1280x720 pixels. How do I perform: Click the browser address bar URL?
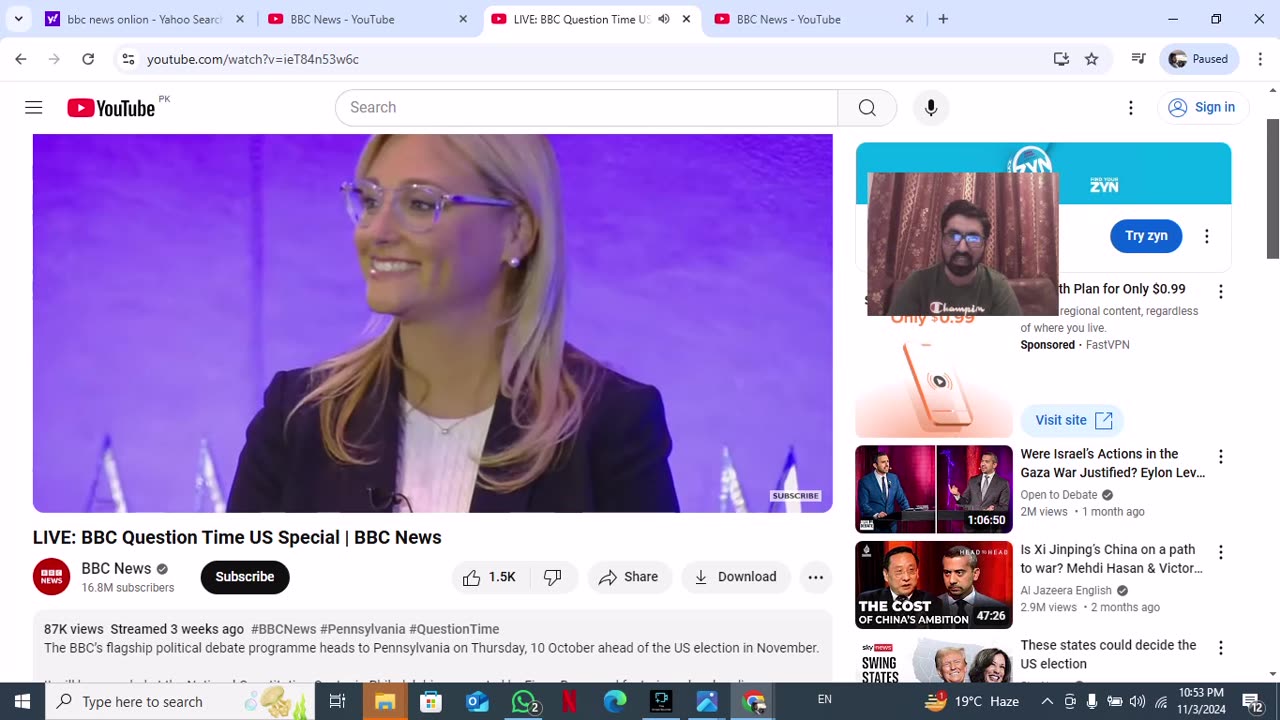point(253,59)
